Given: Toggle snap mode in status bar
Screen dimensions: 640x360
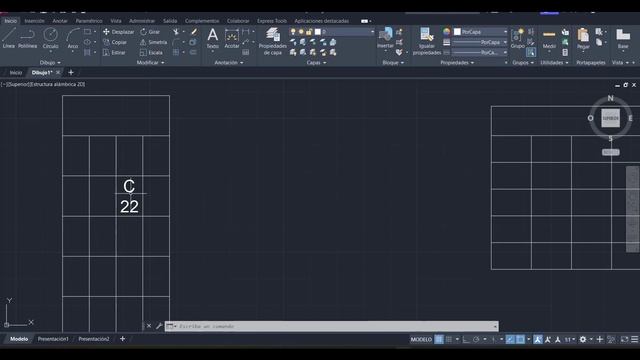Looking at the screenshot, I should 449,340.
